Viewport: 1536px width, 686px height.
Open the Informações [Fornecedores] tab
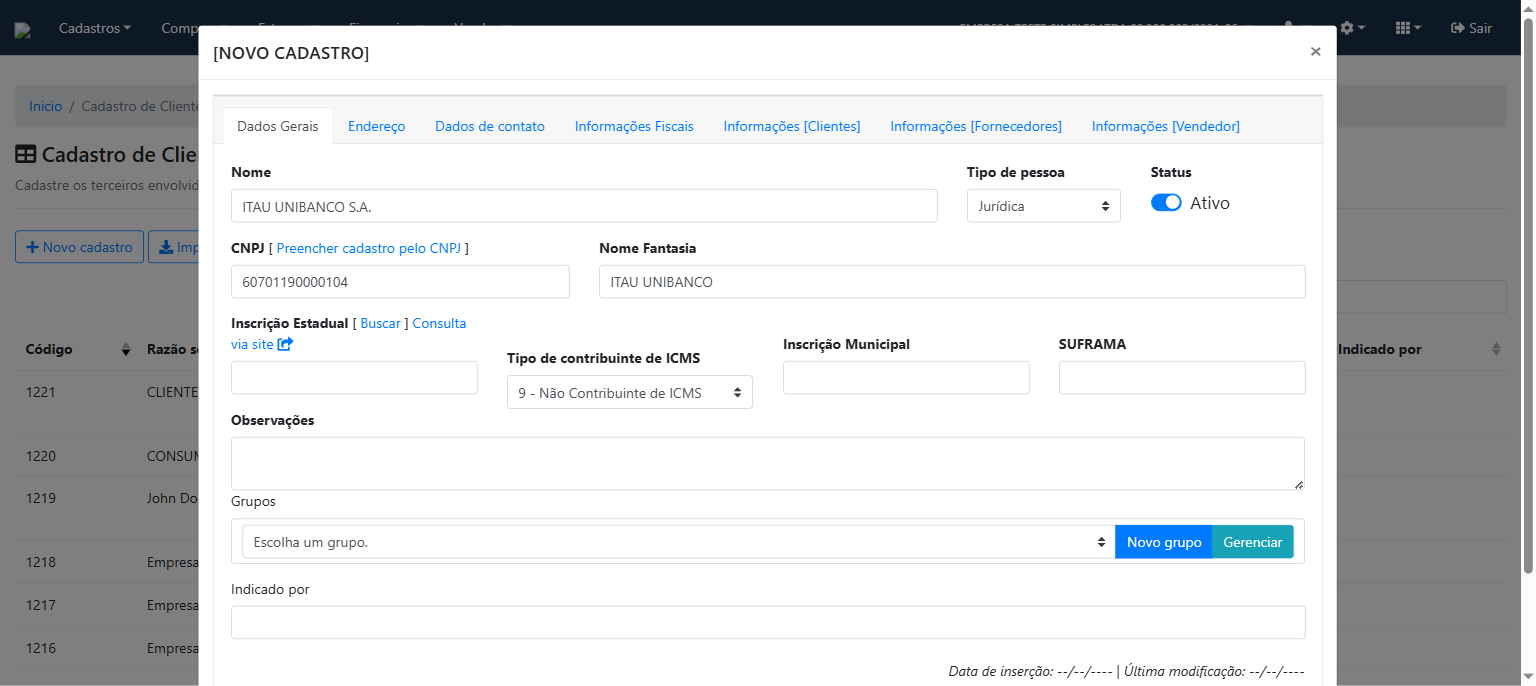coord(976,126)
